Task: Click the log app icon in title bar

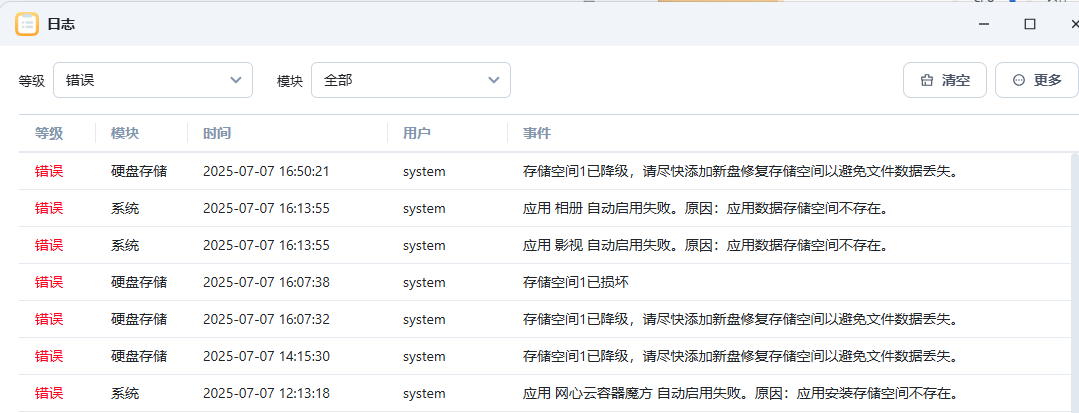Action: coord(27,24)
